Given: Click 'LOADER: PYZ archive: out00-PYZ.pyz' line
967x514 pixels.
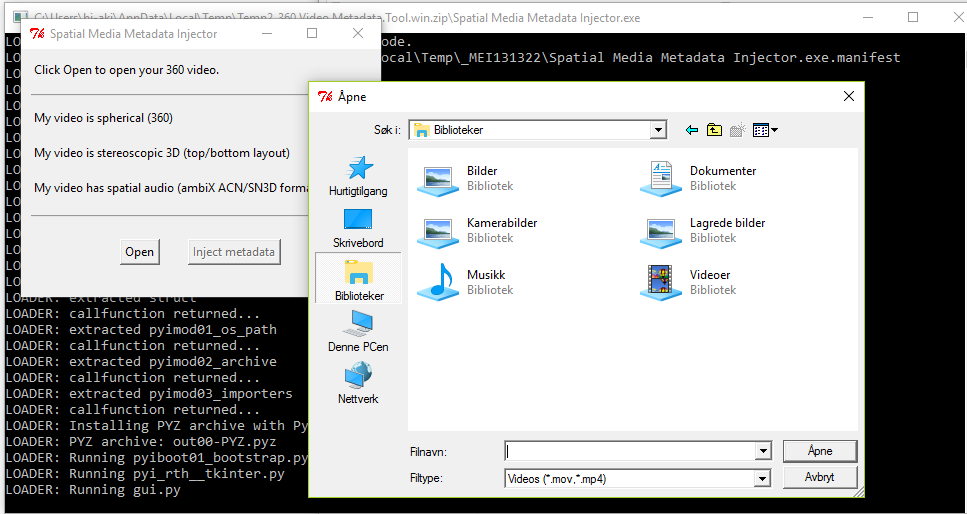Looking at the screenshot, I should click(141, 442).
